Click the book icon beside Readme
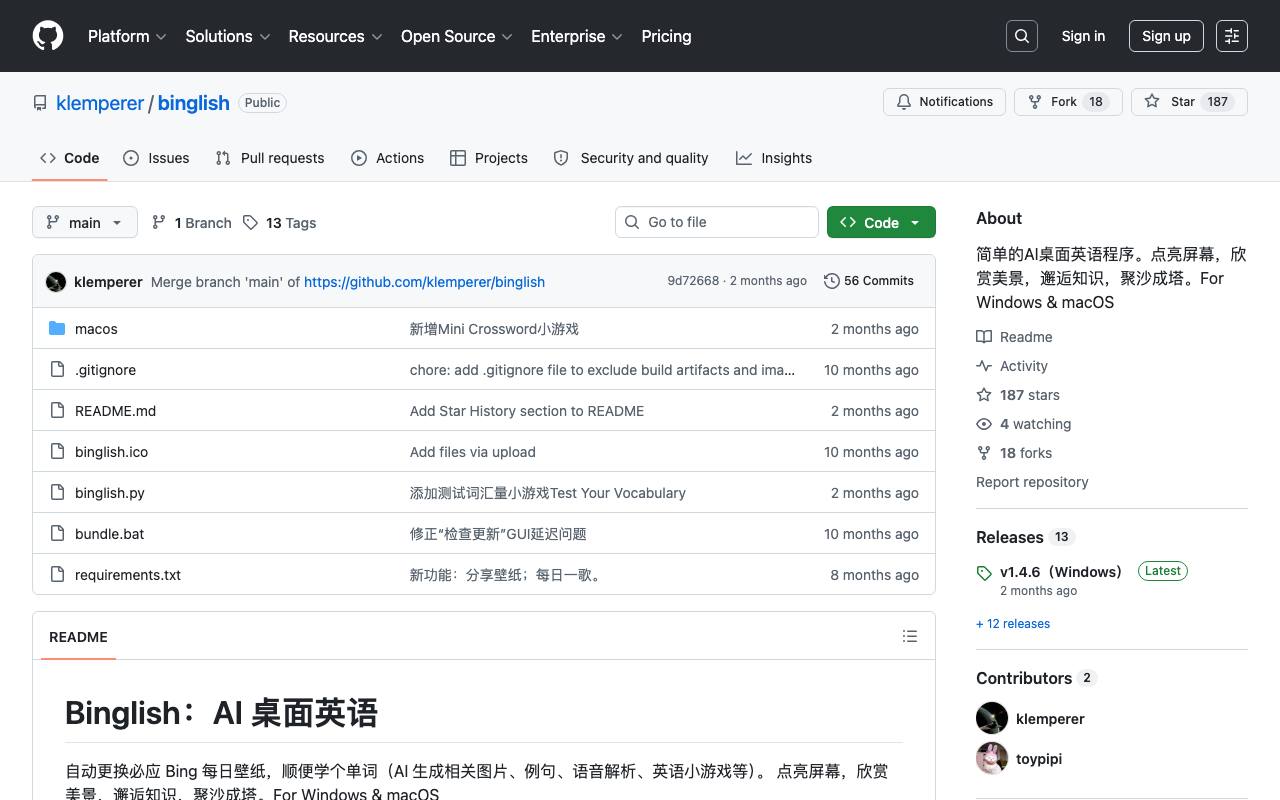Image resolution: width=1280 pixels, height=800 pixels. click(x=984, y=337)
